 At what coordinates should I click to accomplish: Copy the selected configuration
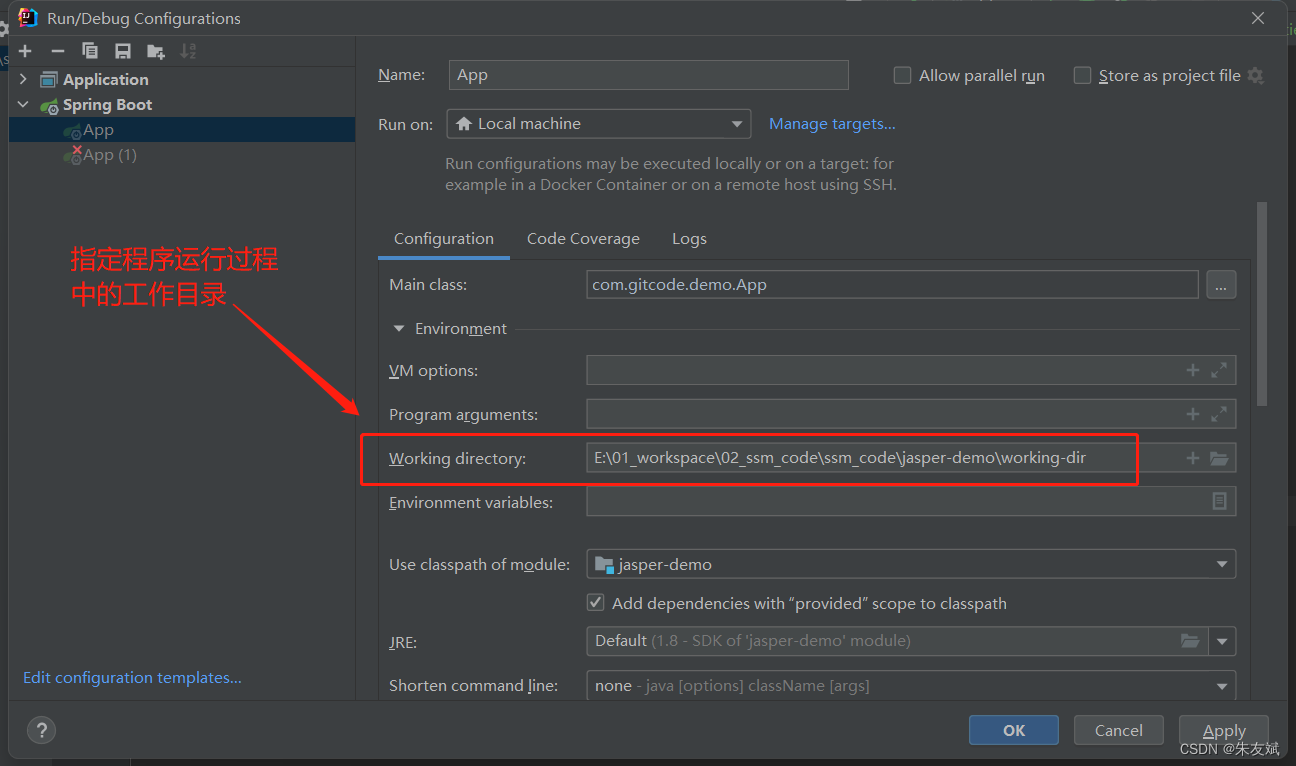(90, 51)
